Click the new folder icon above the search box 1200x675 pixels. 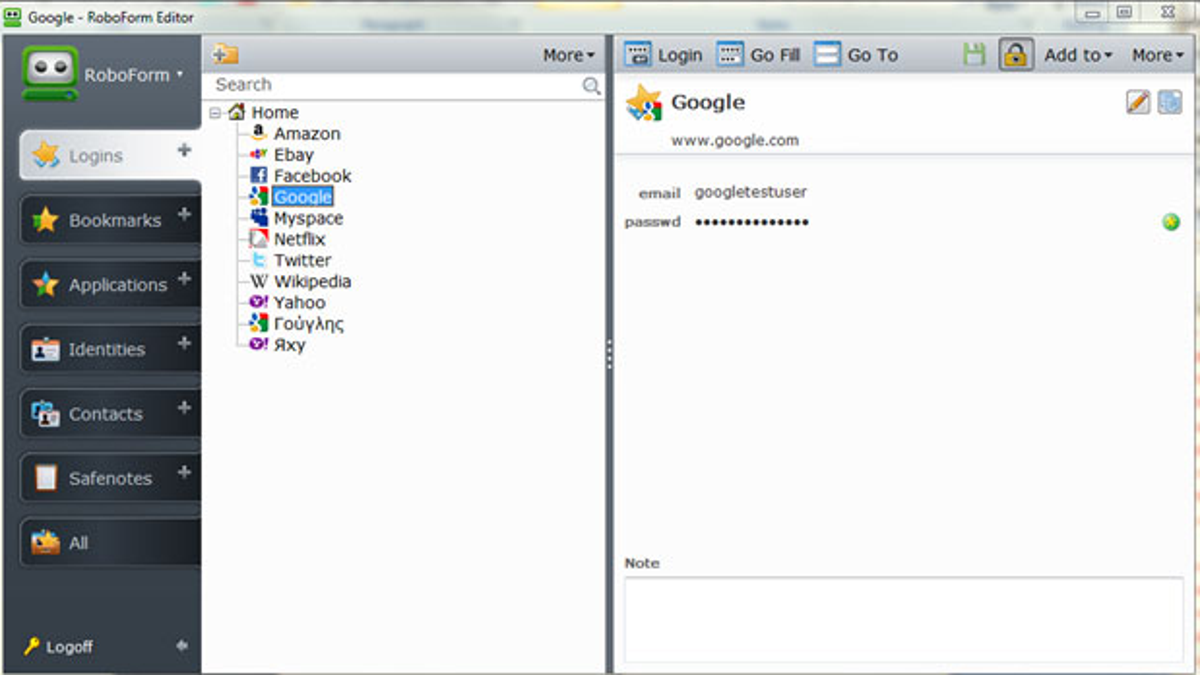pyautogui.click(x=226, y=55)
